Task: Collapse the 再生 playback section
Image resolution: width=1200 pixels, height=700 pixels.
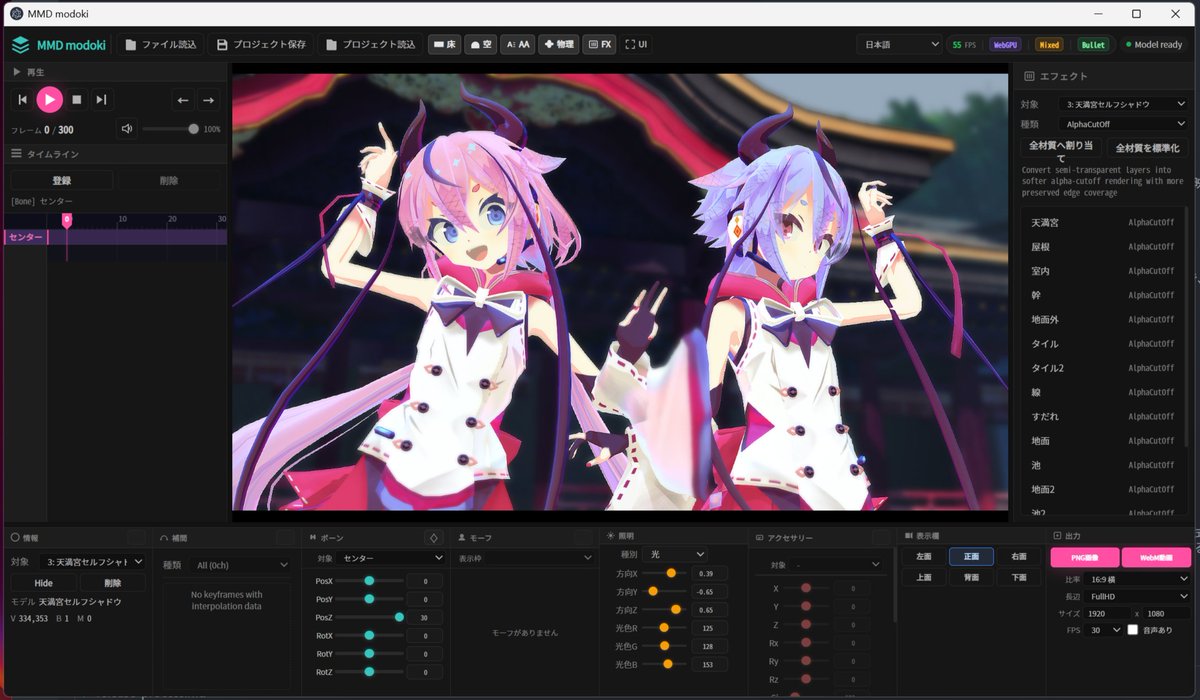Action: (x=114, y=72)
